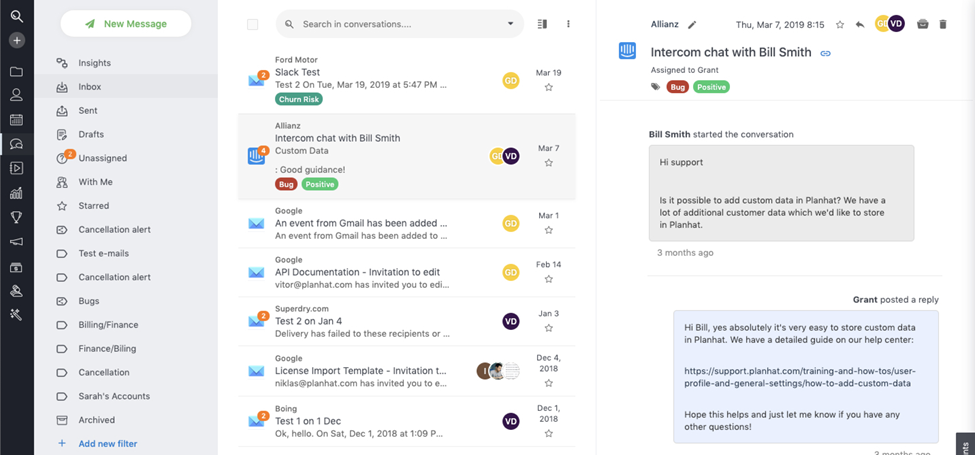Compose with the New Message button
Viewport: 975px width, 455px height.
(126, 24)
